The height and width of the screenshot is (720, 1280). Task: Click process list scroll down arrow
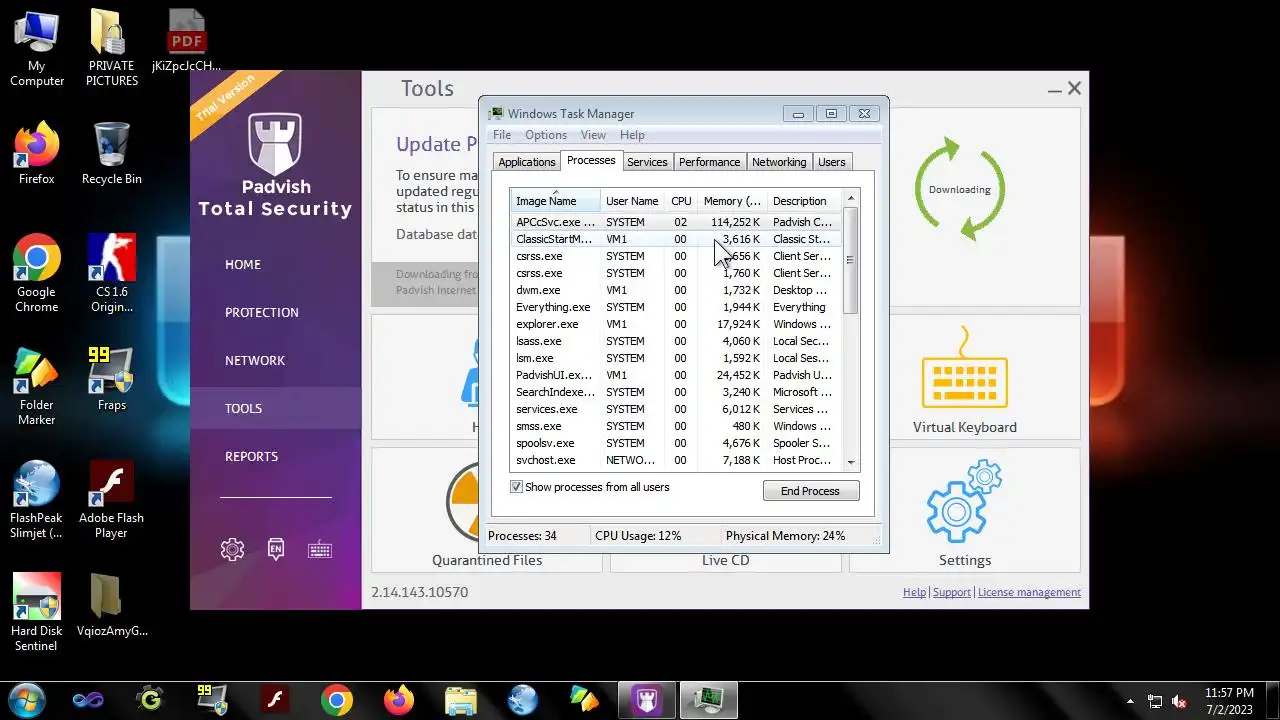click(x=851, y=462)
